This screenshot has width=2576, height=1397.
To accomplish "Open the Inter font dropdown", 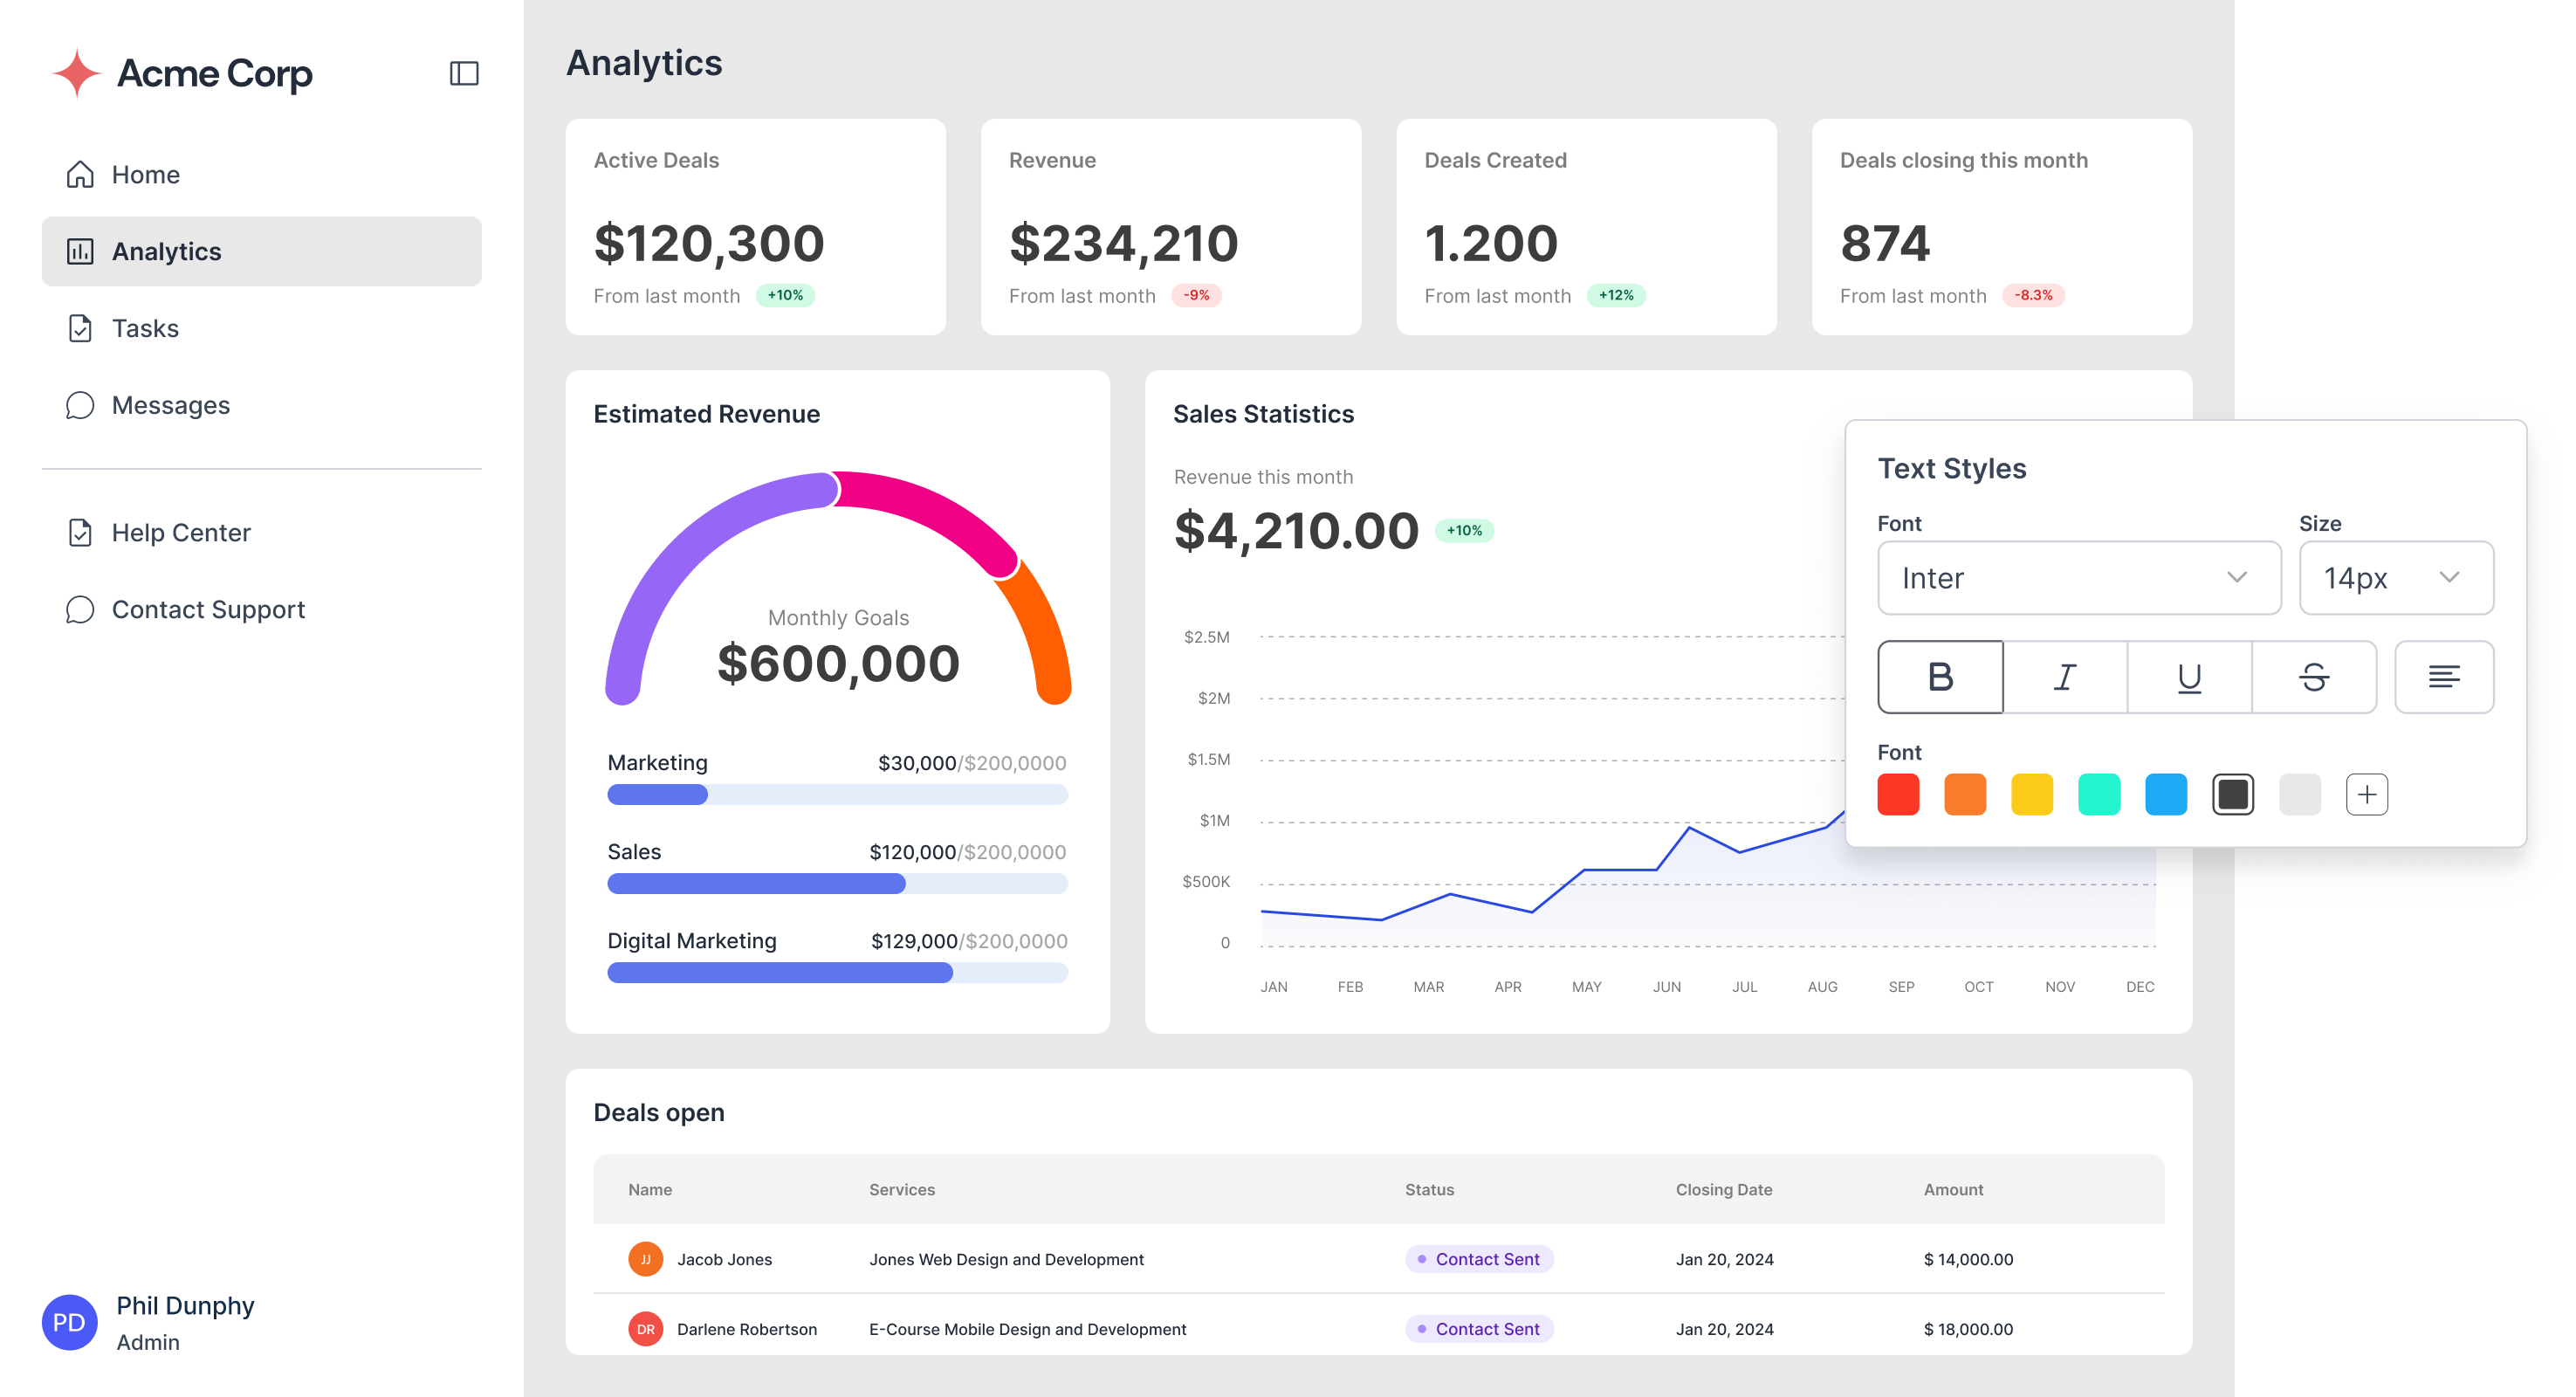I will point(2078,578).
